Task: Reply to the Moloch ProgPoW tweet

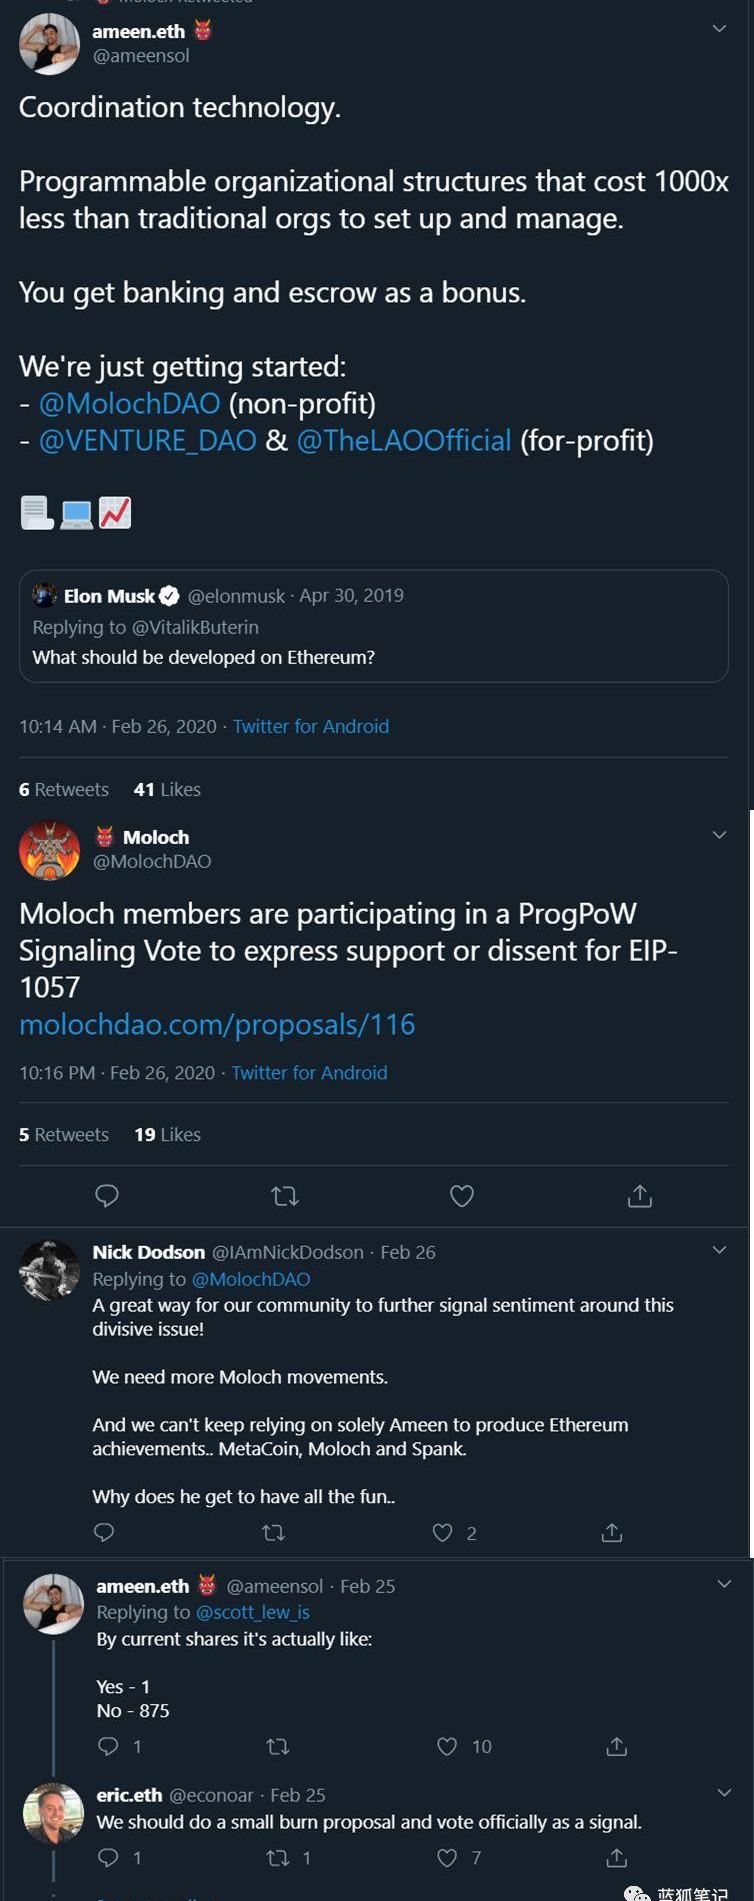Action: (107, 1195)
